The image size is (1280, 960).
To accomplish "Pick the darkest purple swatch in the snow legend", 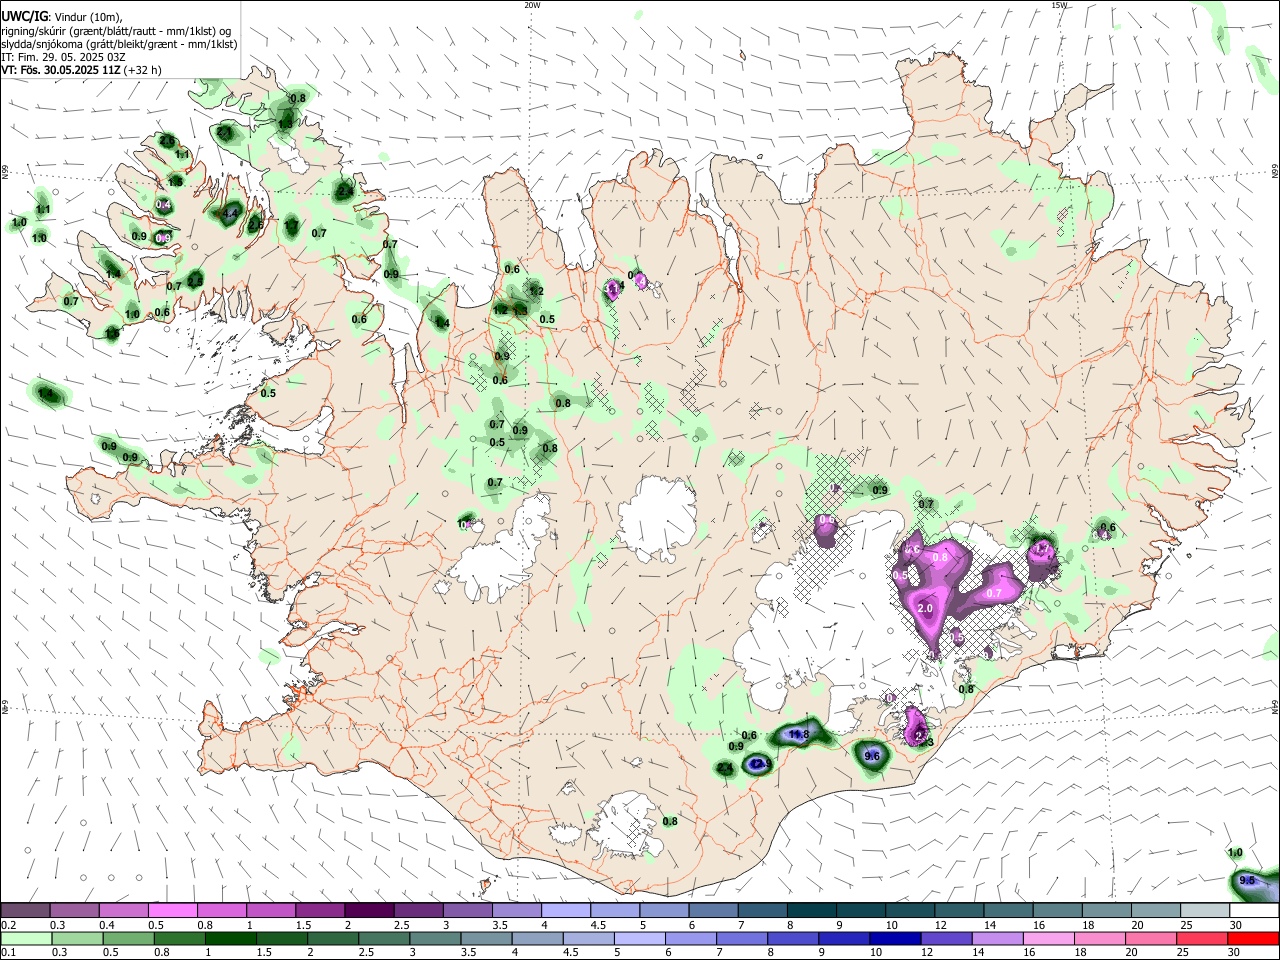I will pyautogui.click(x=368, y=911).
